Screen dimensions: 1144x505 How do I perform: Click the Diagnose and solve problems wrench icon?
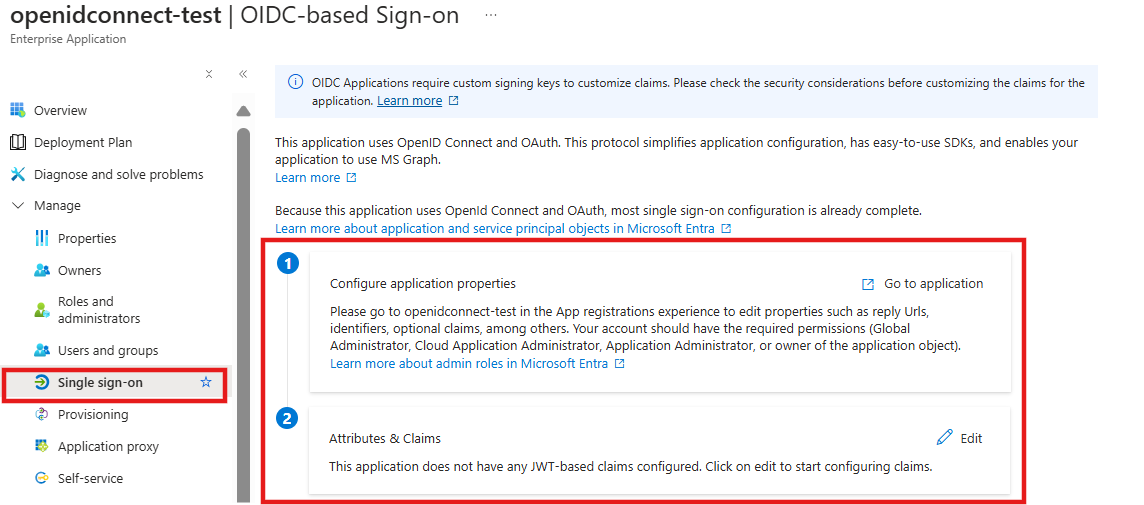click(18, 174)
